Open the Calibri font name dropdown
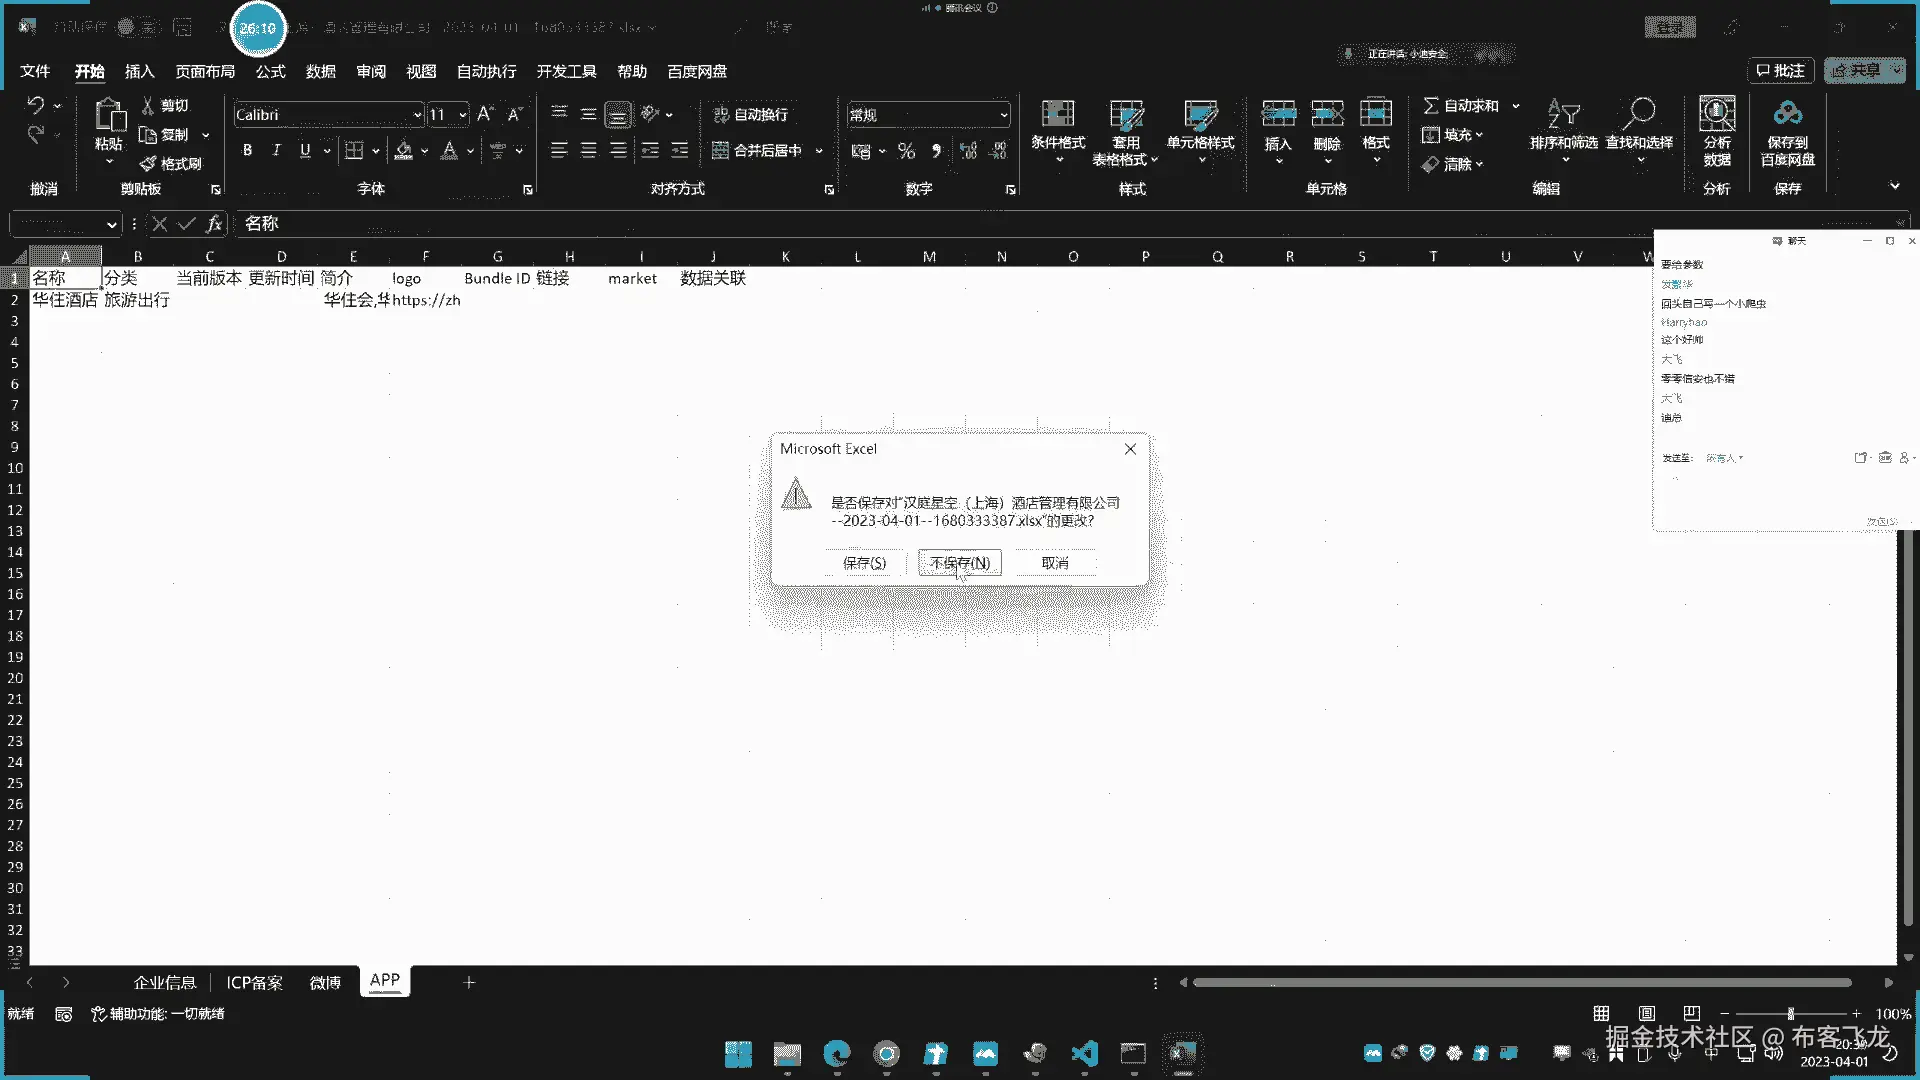1920x1080 pixels. coord(417,116)
